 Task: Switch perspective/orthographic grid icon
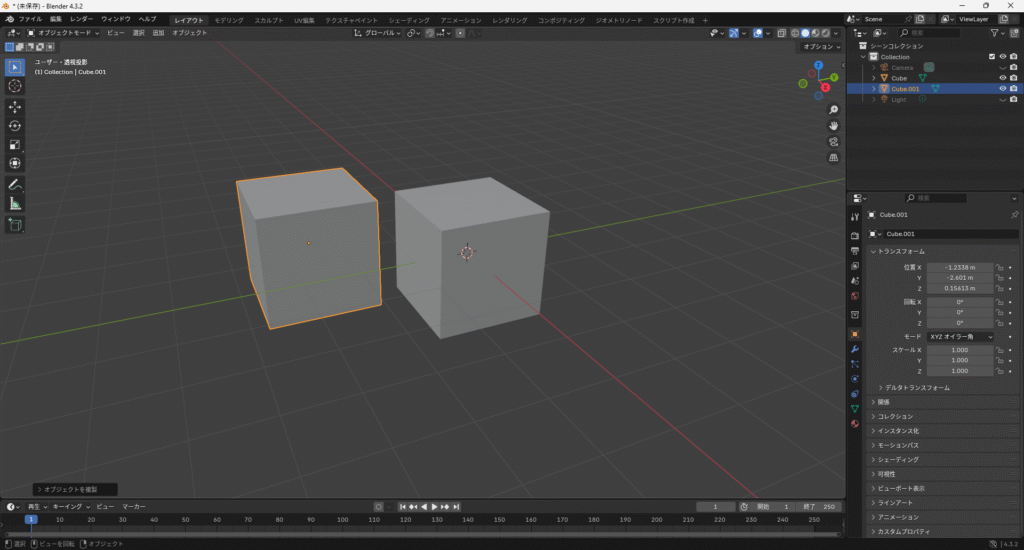tap(833, 157)
